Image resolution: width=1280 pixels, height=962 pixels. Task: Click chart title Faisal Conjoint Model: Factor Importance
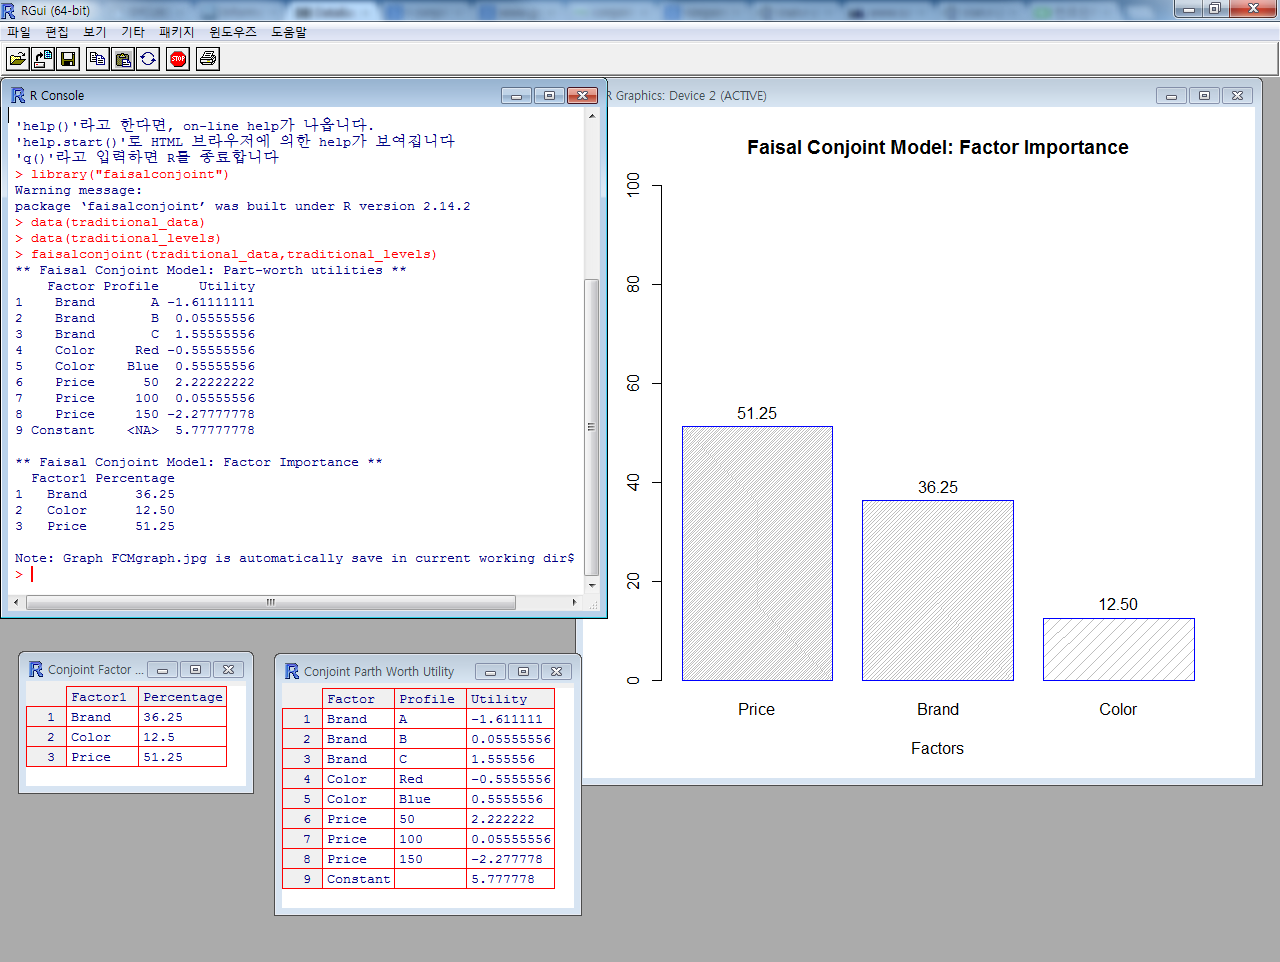(938, 147)
